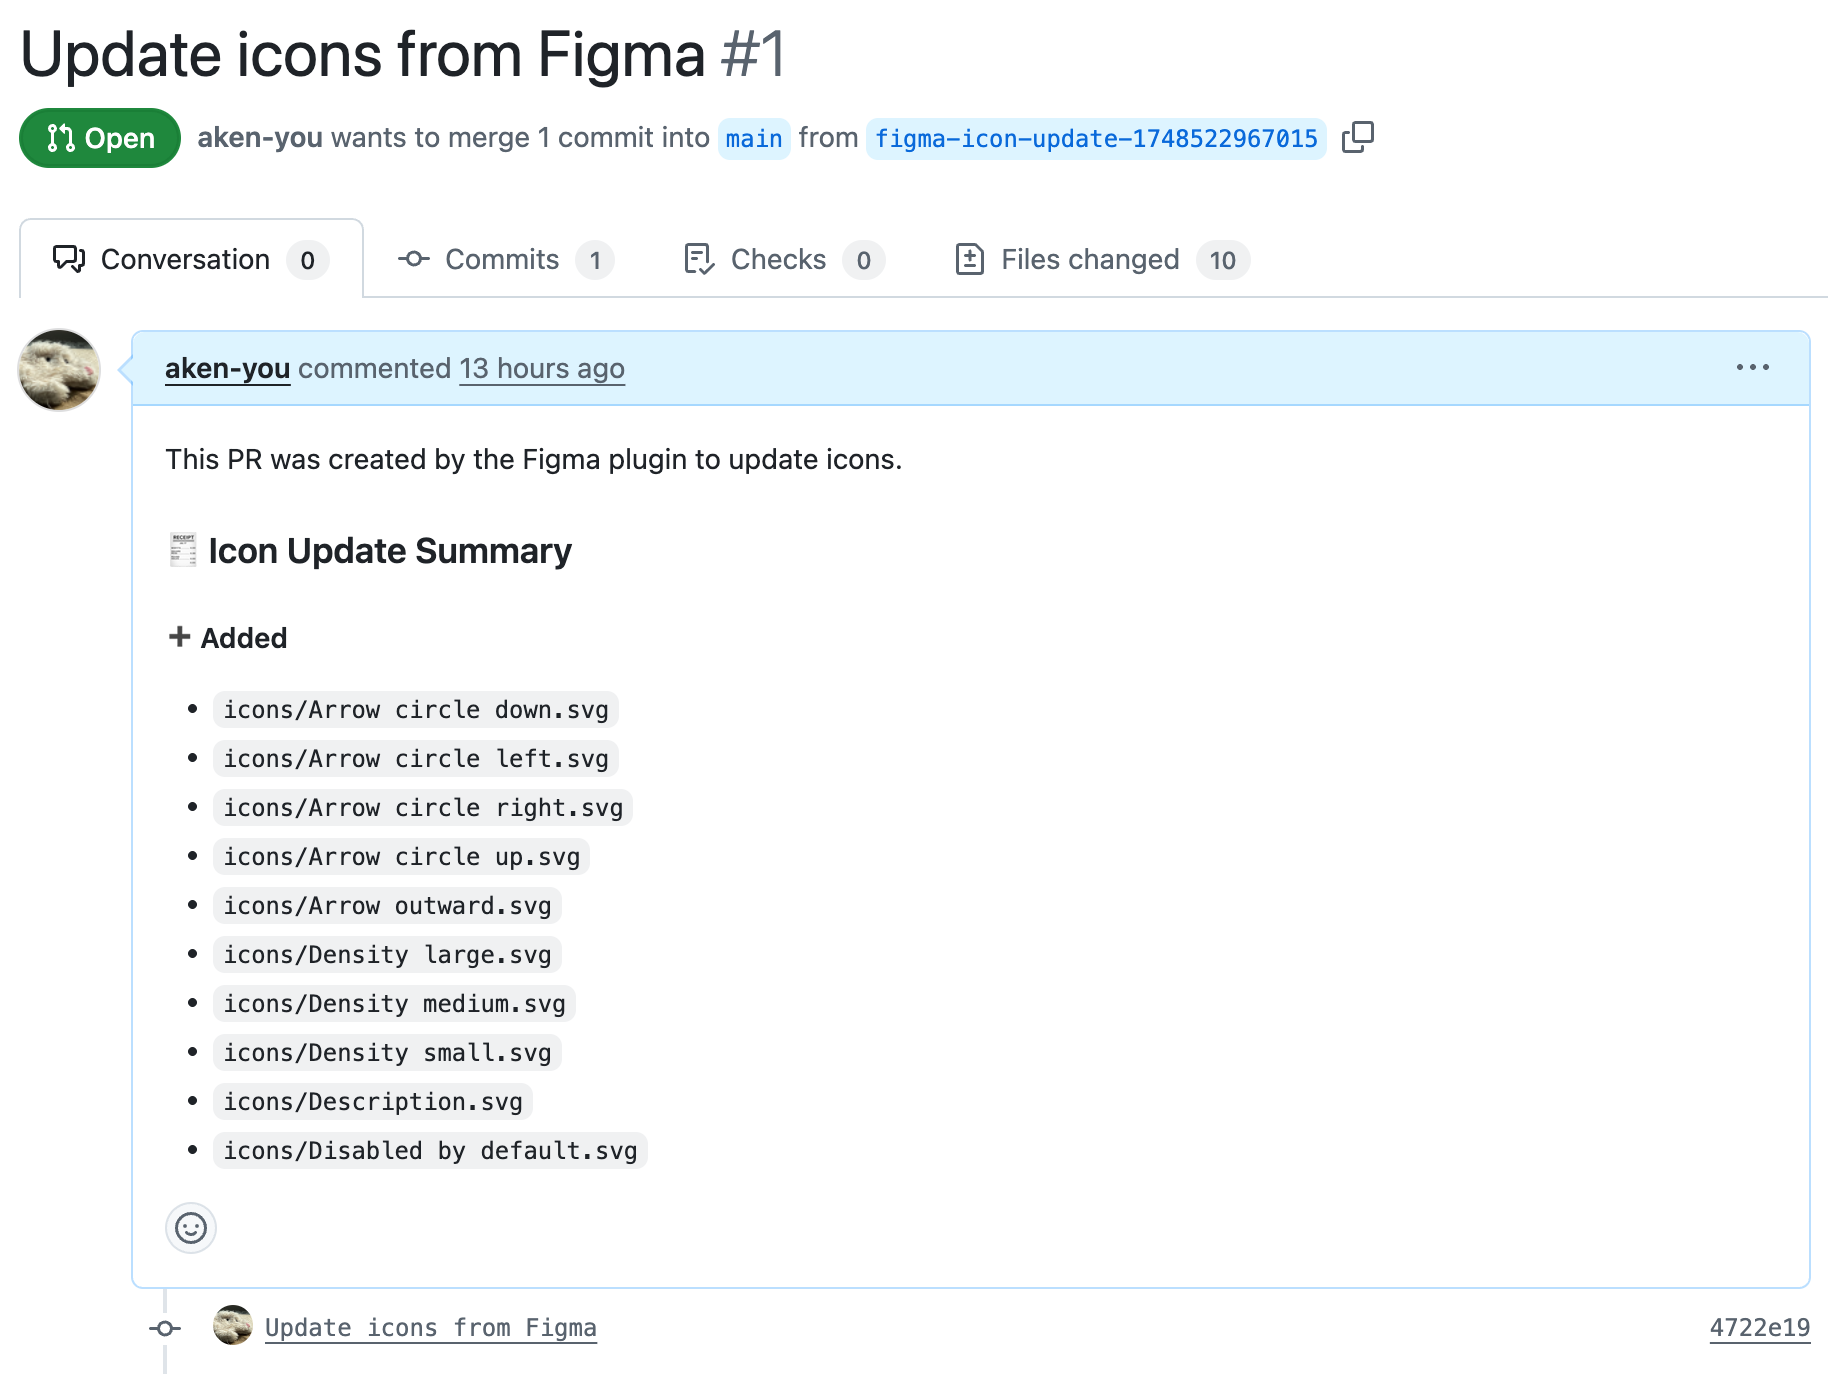Click the commit node icon in timeline
The height and width of the screenshot is (1374, 1828).
165,1328
